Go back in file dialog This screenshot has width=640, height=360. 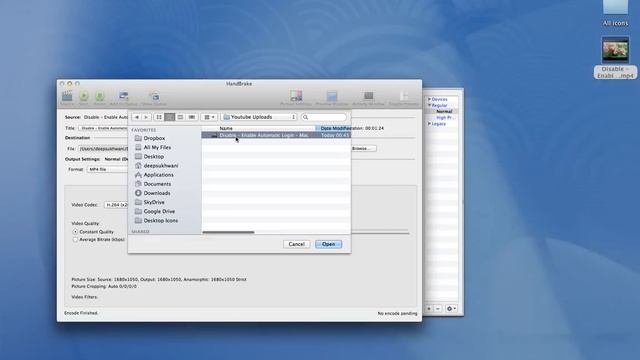tap(137, 117)
